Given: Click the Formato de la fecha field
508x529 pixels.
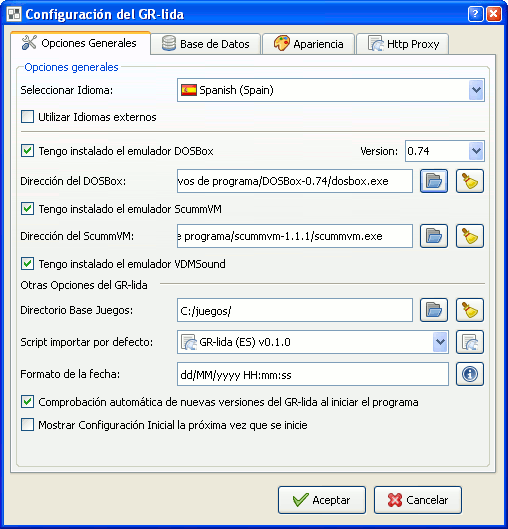Looking at the screenshot, I should click(x=313, y=374).
